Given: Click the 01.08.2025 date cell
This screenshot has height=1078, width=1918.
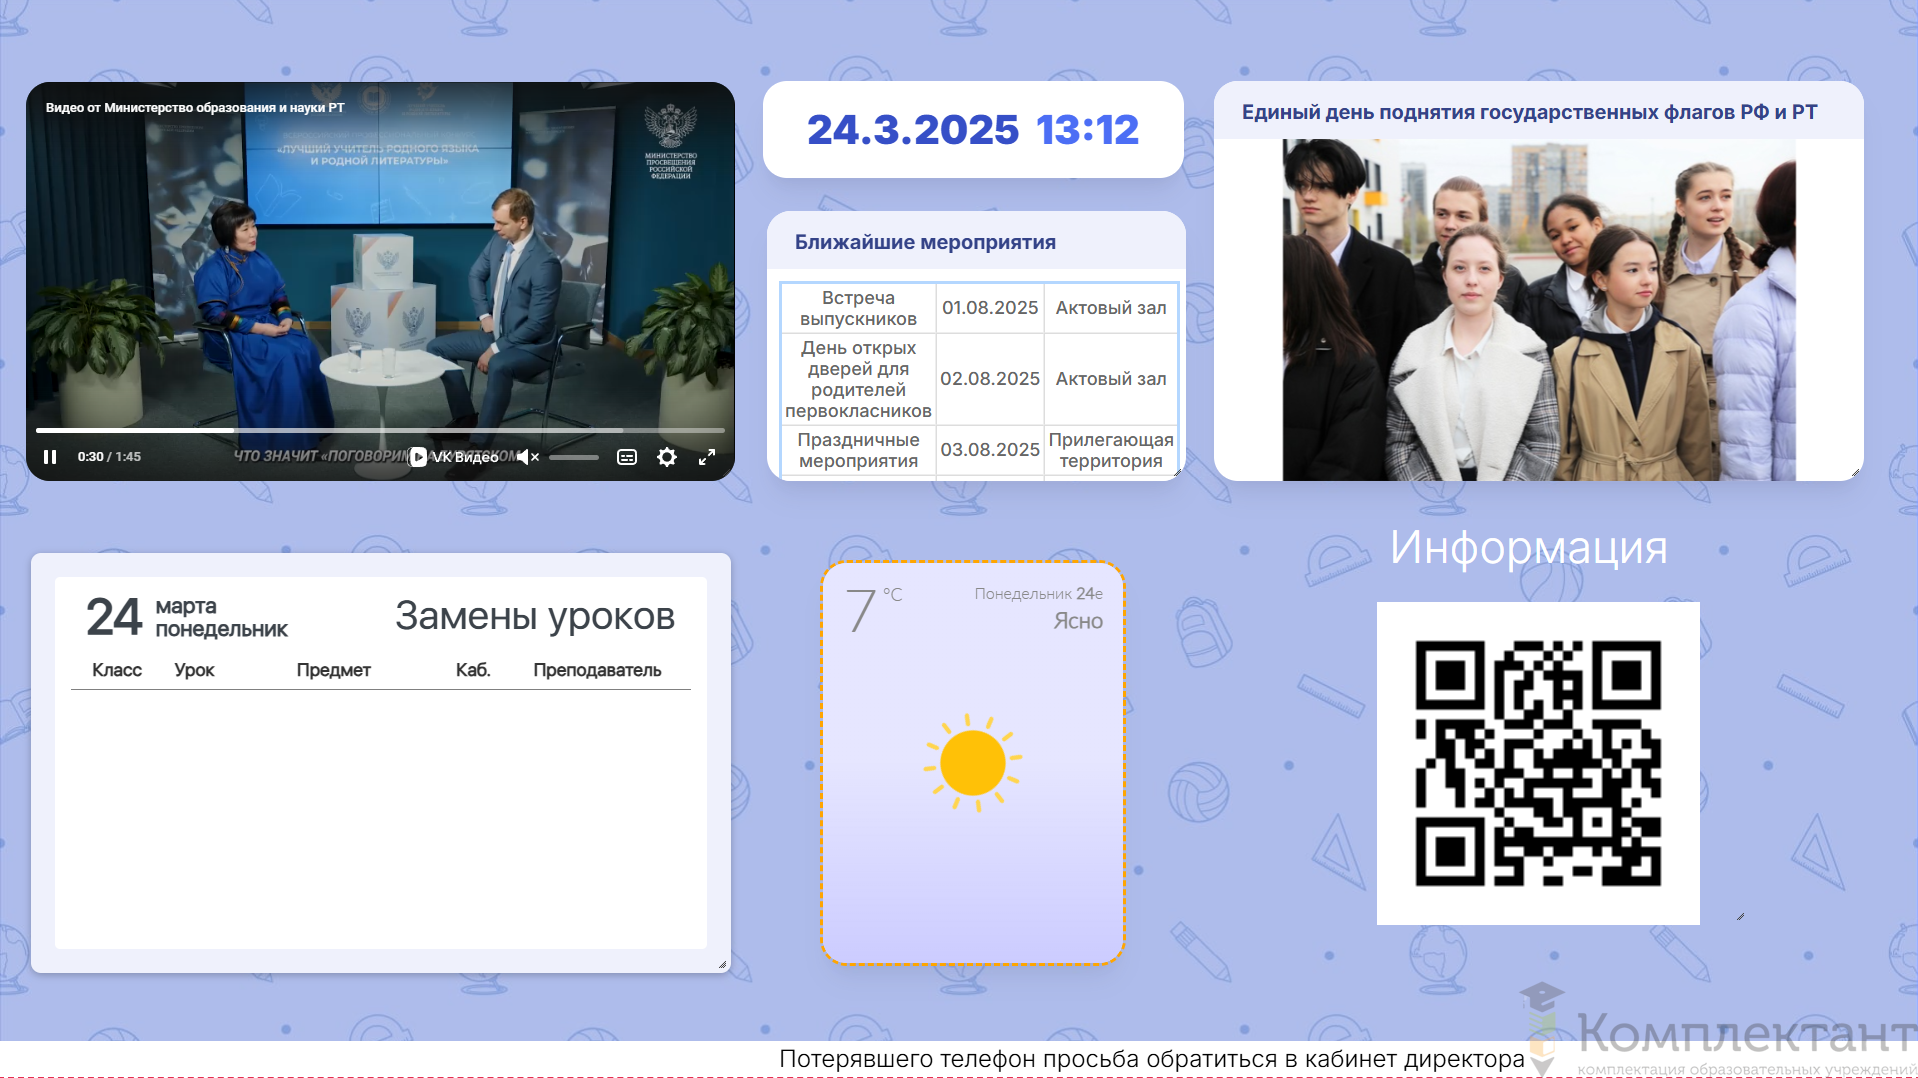Looking at the screenshot, I should click(990, 308).
